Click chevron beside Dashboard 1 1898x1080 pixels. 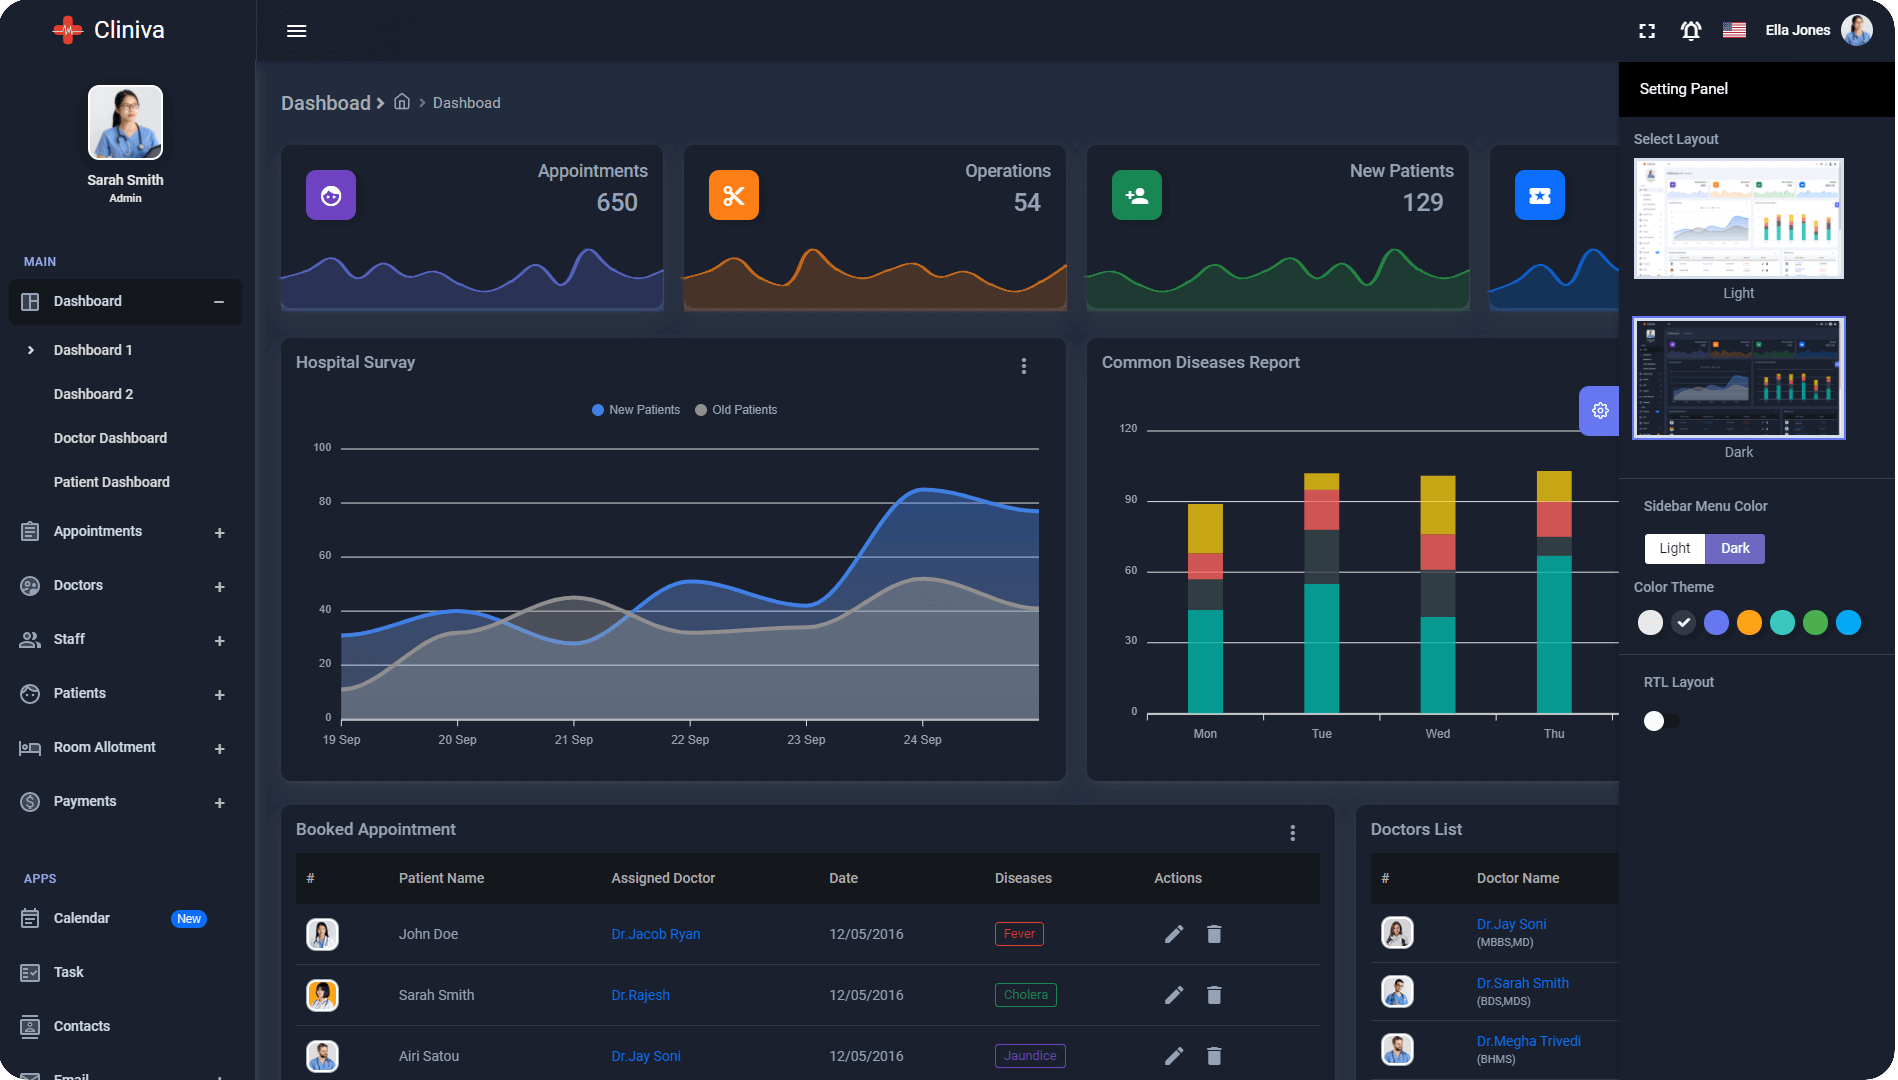pos(31,350)
